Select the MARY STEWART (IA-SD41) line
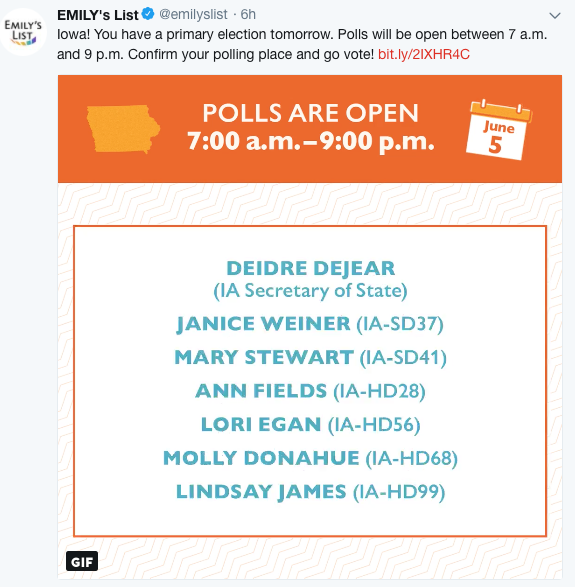Screen dimensions: 575x587 [x=310, y=357]
